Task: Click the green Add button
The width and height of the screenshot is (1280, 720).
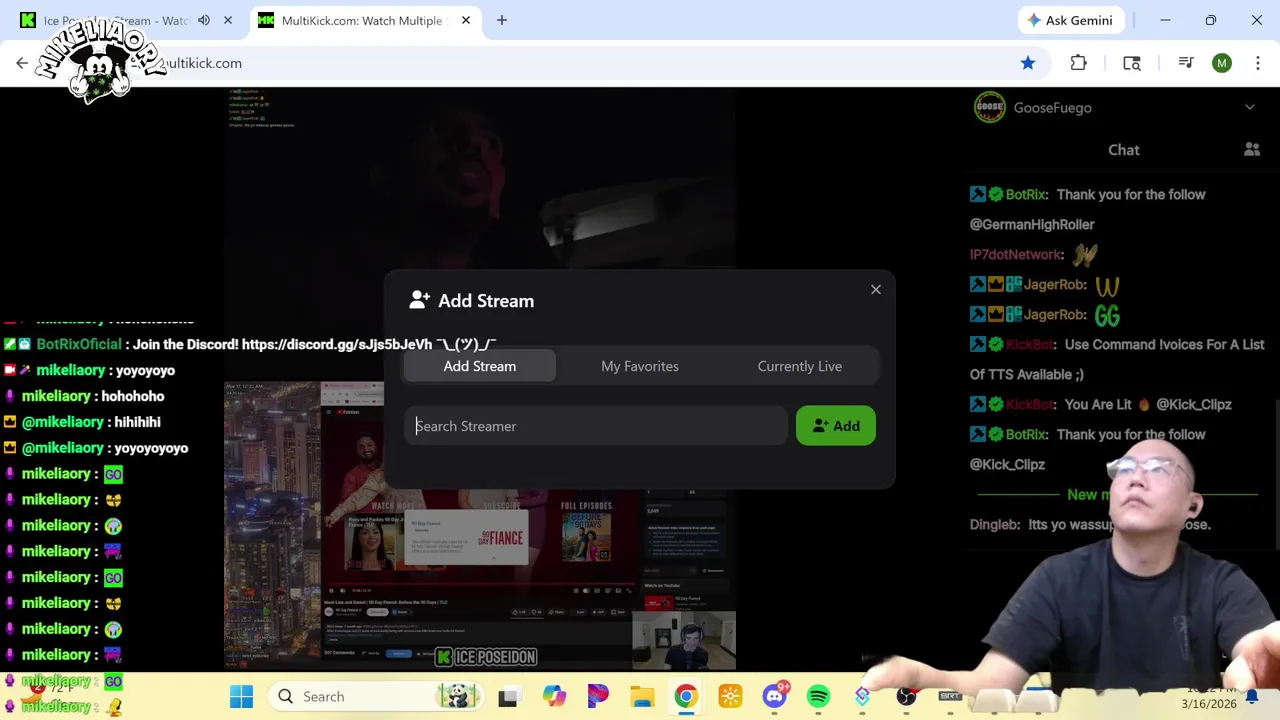Action: point(836,426)
